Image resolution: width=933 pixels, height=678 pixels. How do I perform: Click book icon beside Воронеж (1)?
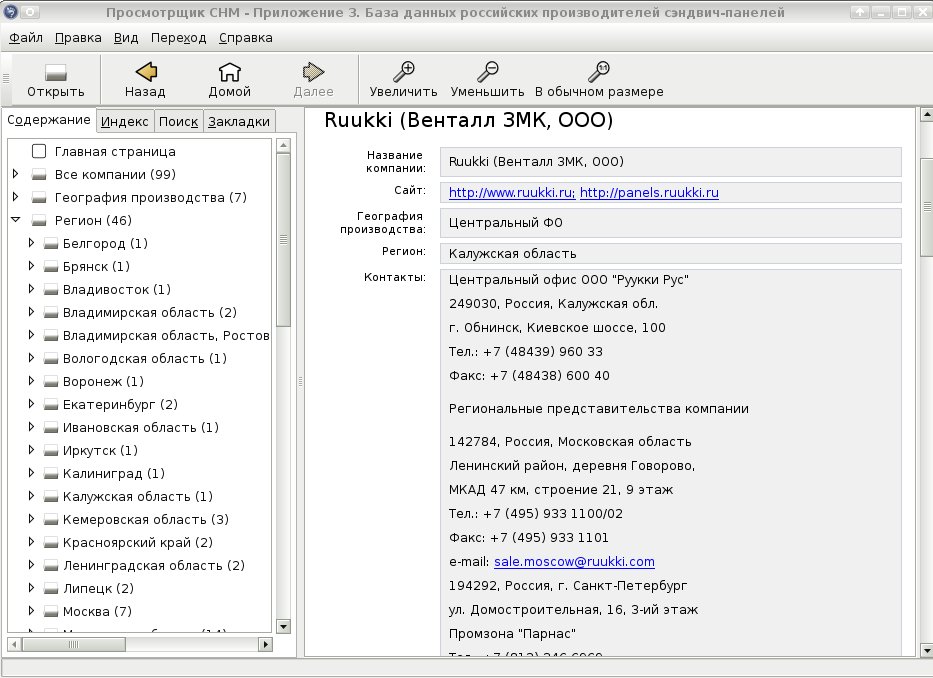(x=51, y=382)
